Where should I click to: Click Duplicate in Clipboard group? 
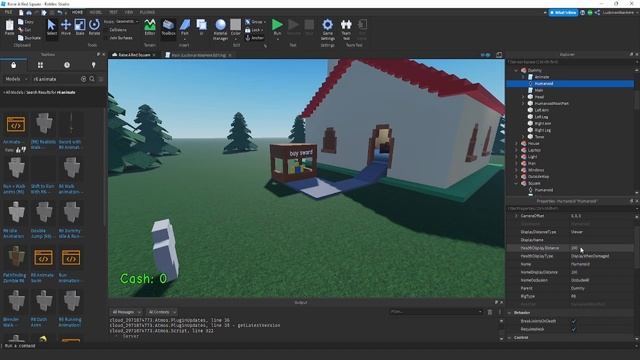point(29,38)
